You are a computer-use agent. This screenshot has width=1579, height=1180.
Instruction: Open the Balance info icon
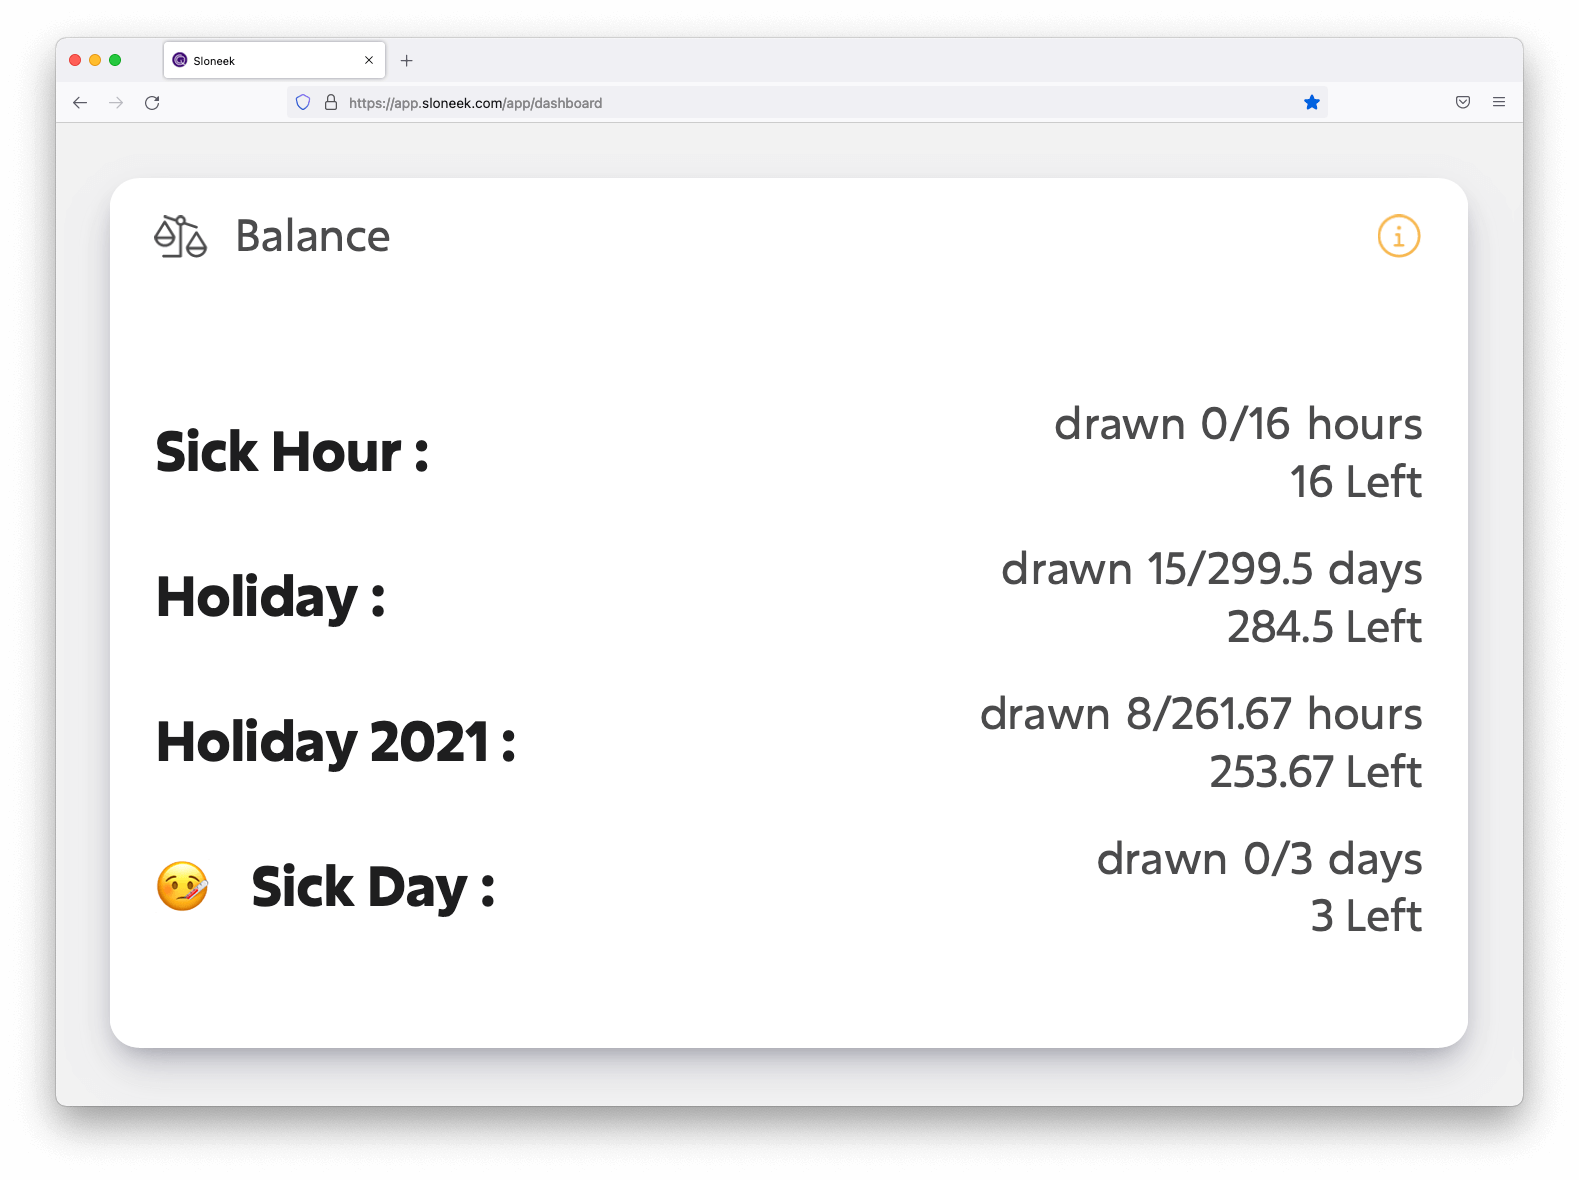pos(1398,236)
